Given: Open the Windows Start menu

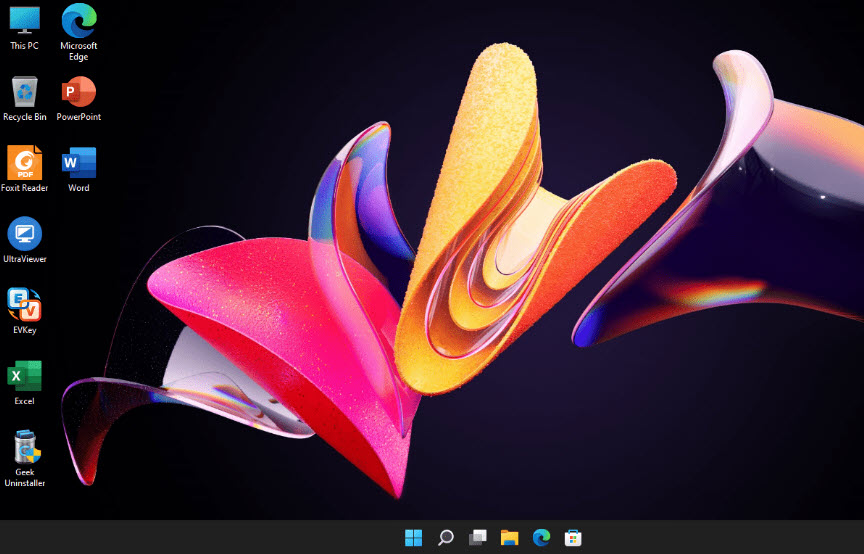Looking at the screenshot, I should 413,537.
